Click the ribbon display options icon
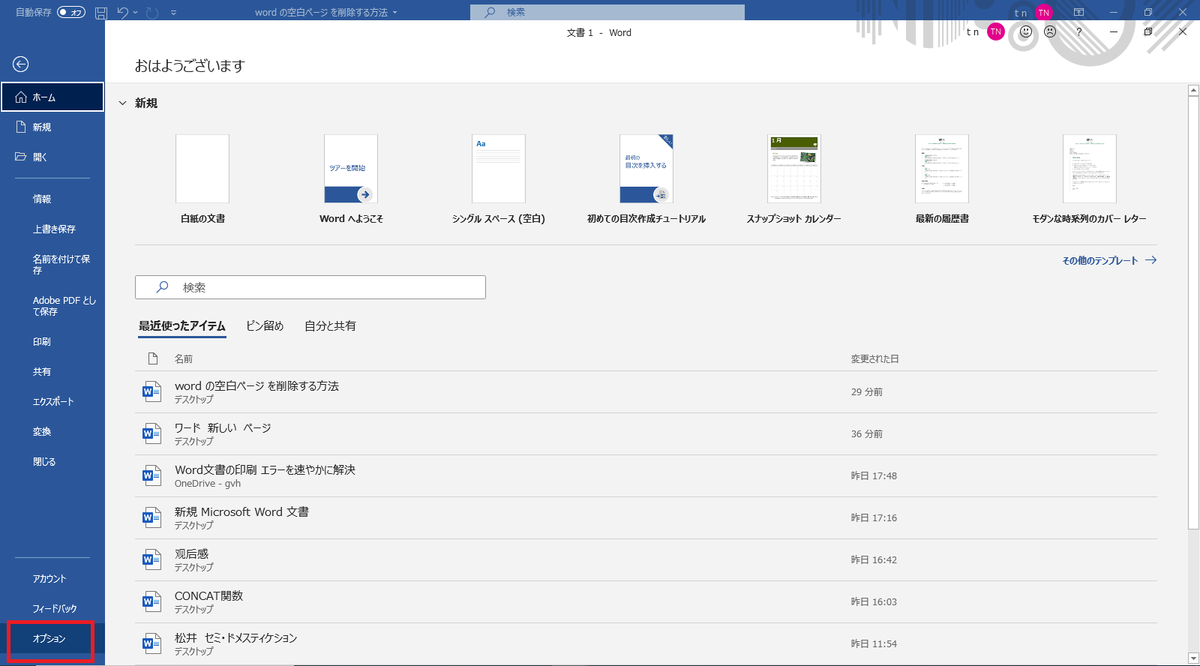 [1079, 12]
